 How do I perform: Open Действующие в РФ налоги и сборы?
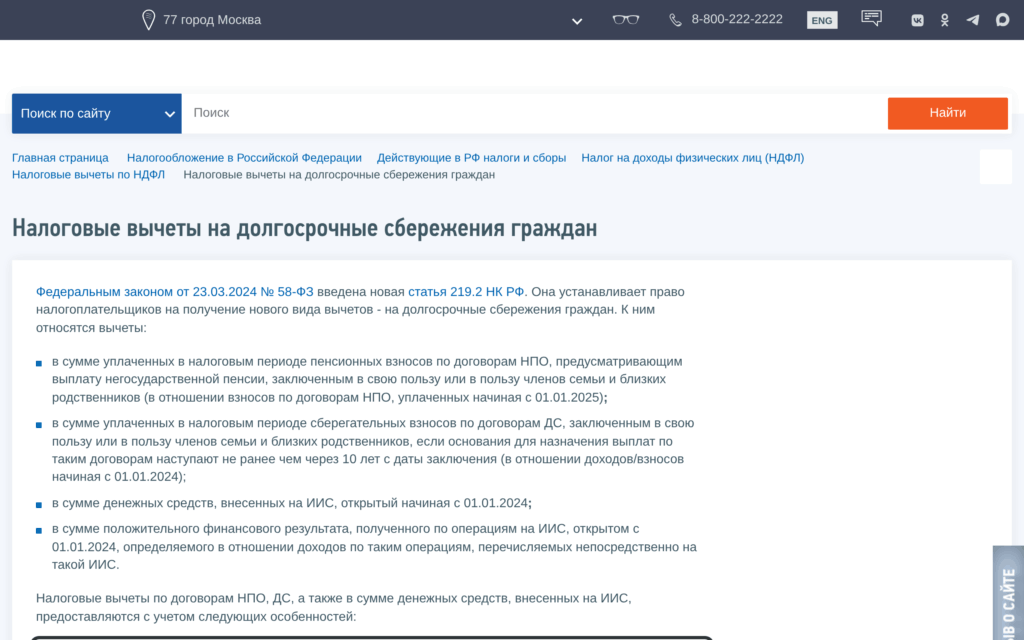pos(471,157)
